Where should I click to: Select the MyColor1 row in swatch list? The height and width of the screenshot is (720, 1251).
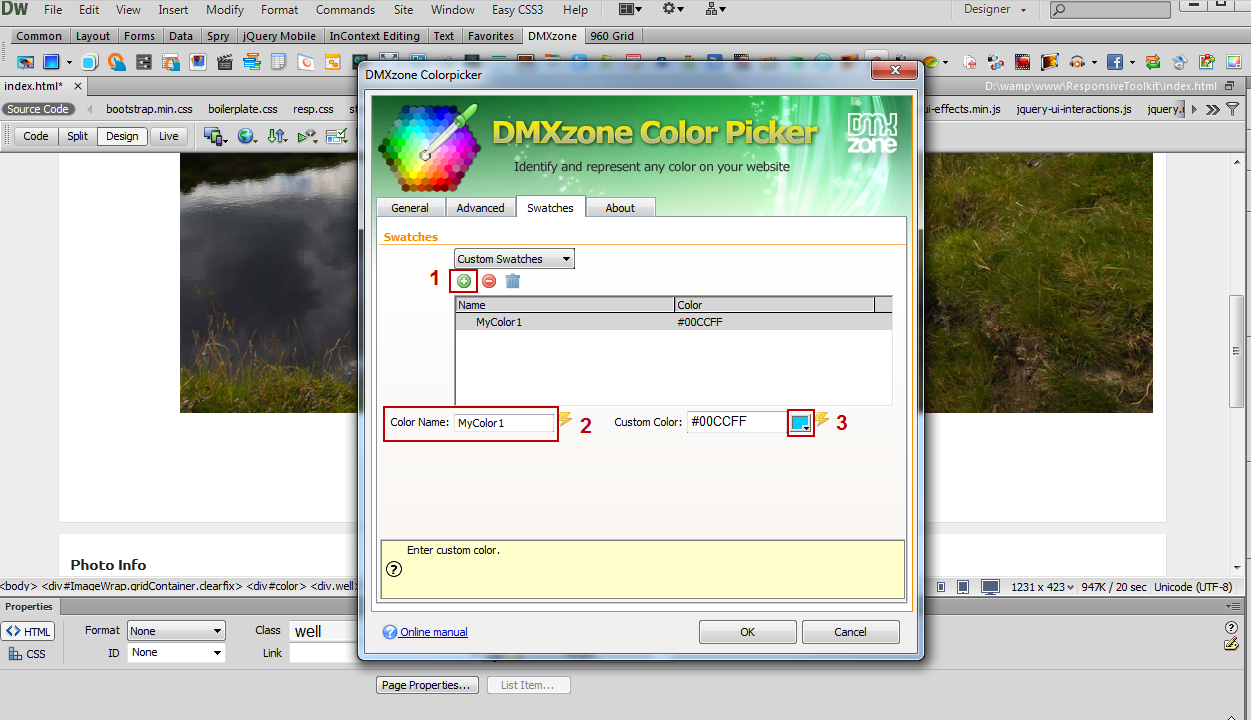[x=673, y=322]
